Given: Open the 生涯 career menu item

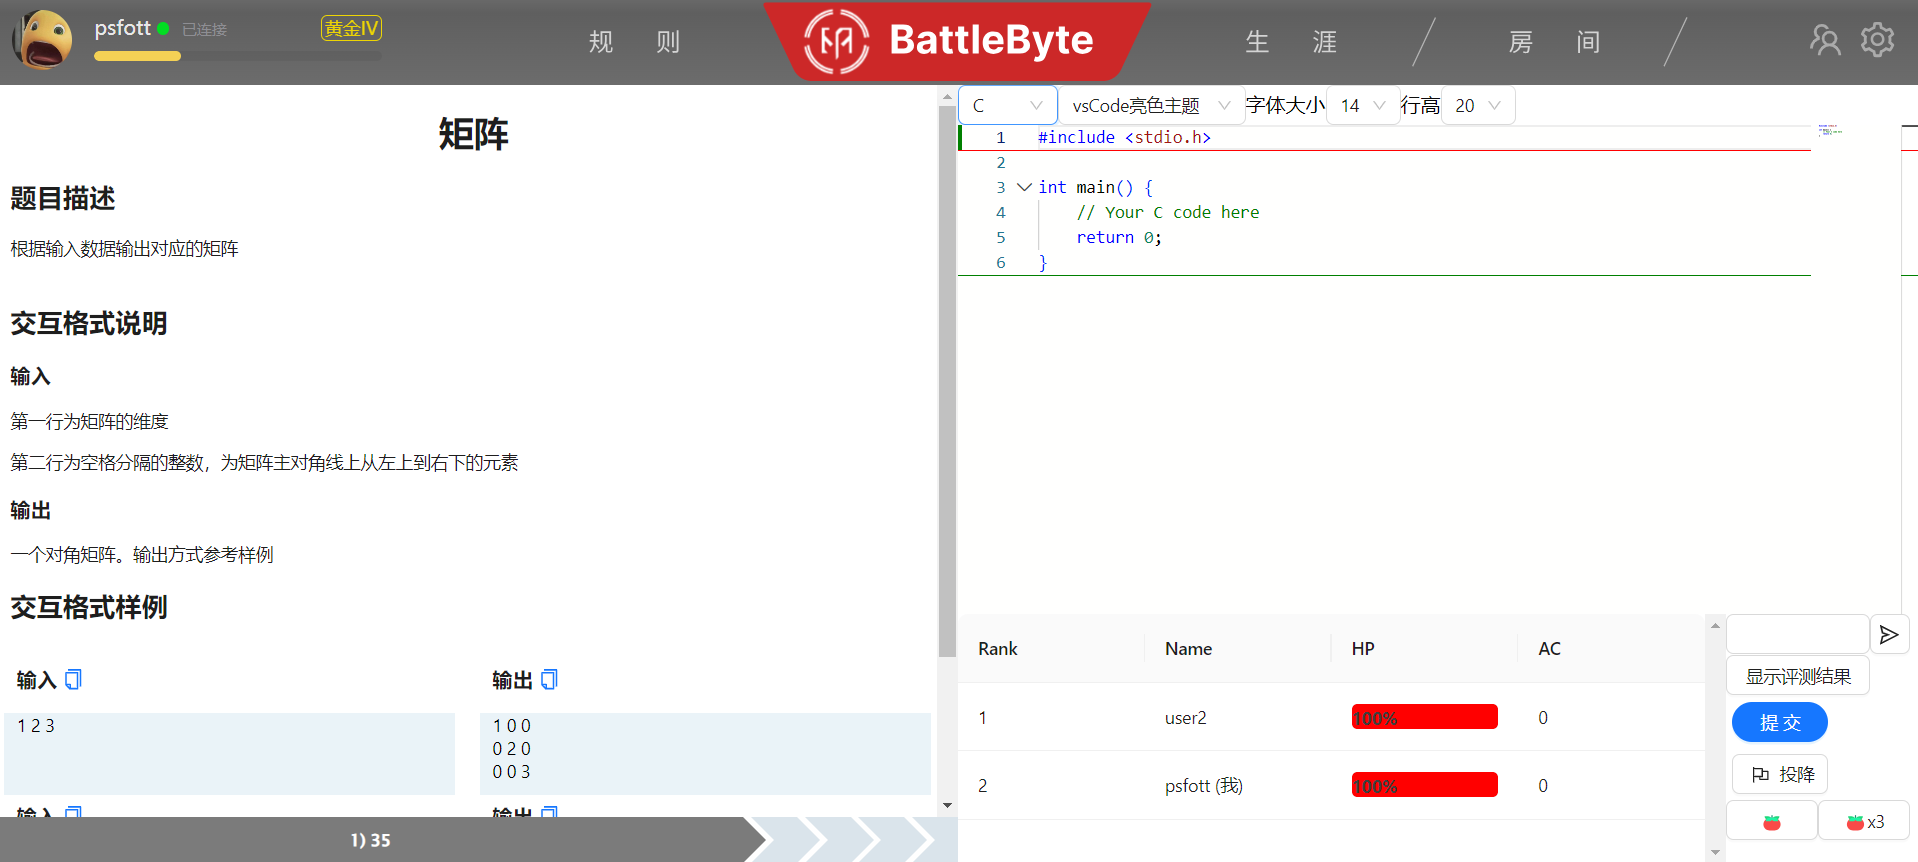Looking at the screenshot, I should point(1290,42).
